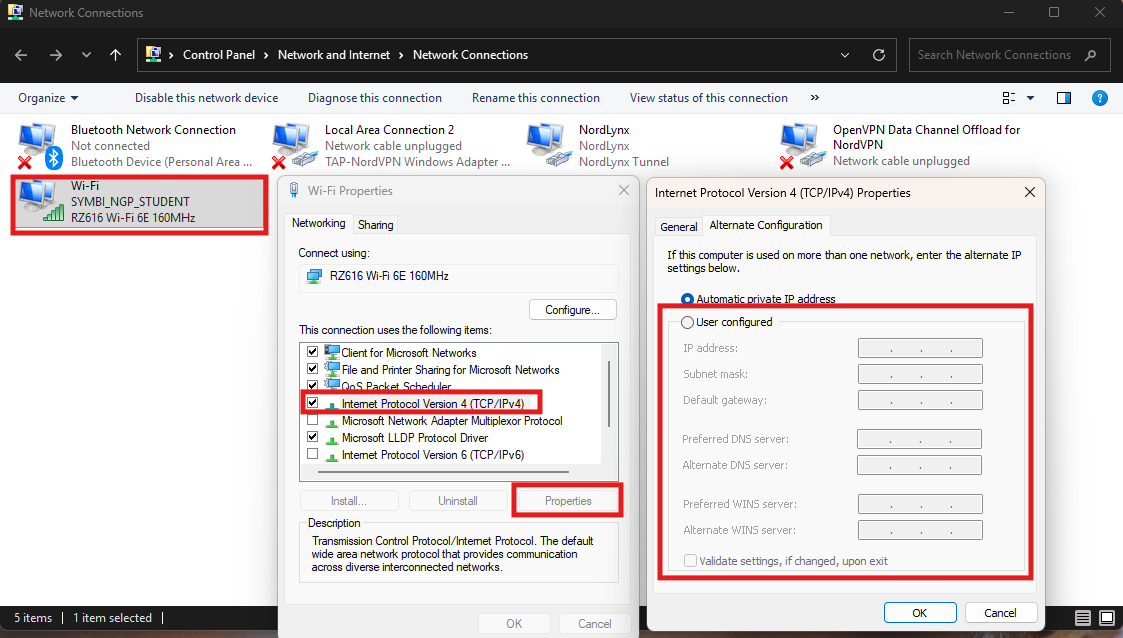
Task: Open the view options dropdown arrow
Action: 1031,98
